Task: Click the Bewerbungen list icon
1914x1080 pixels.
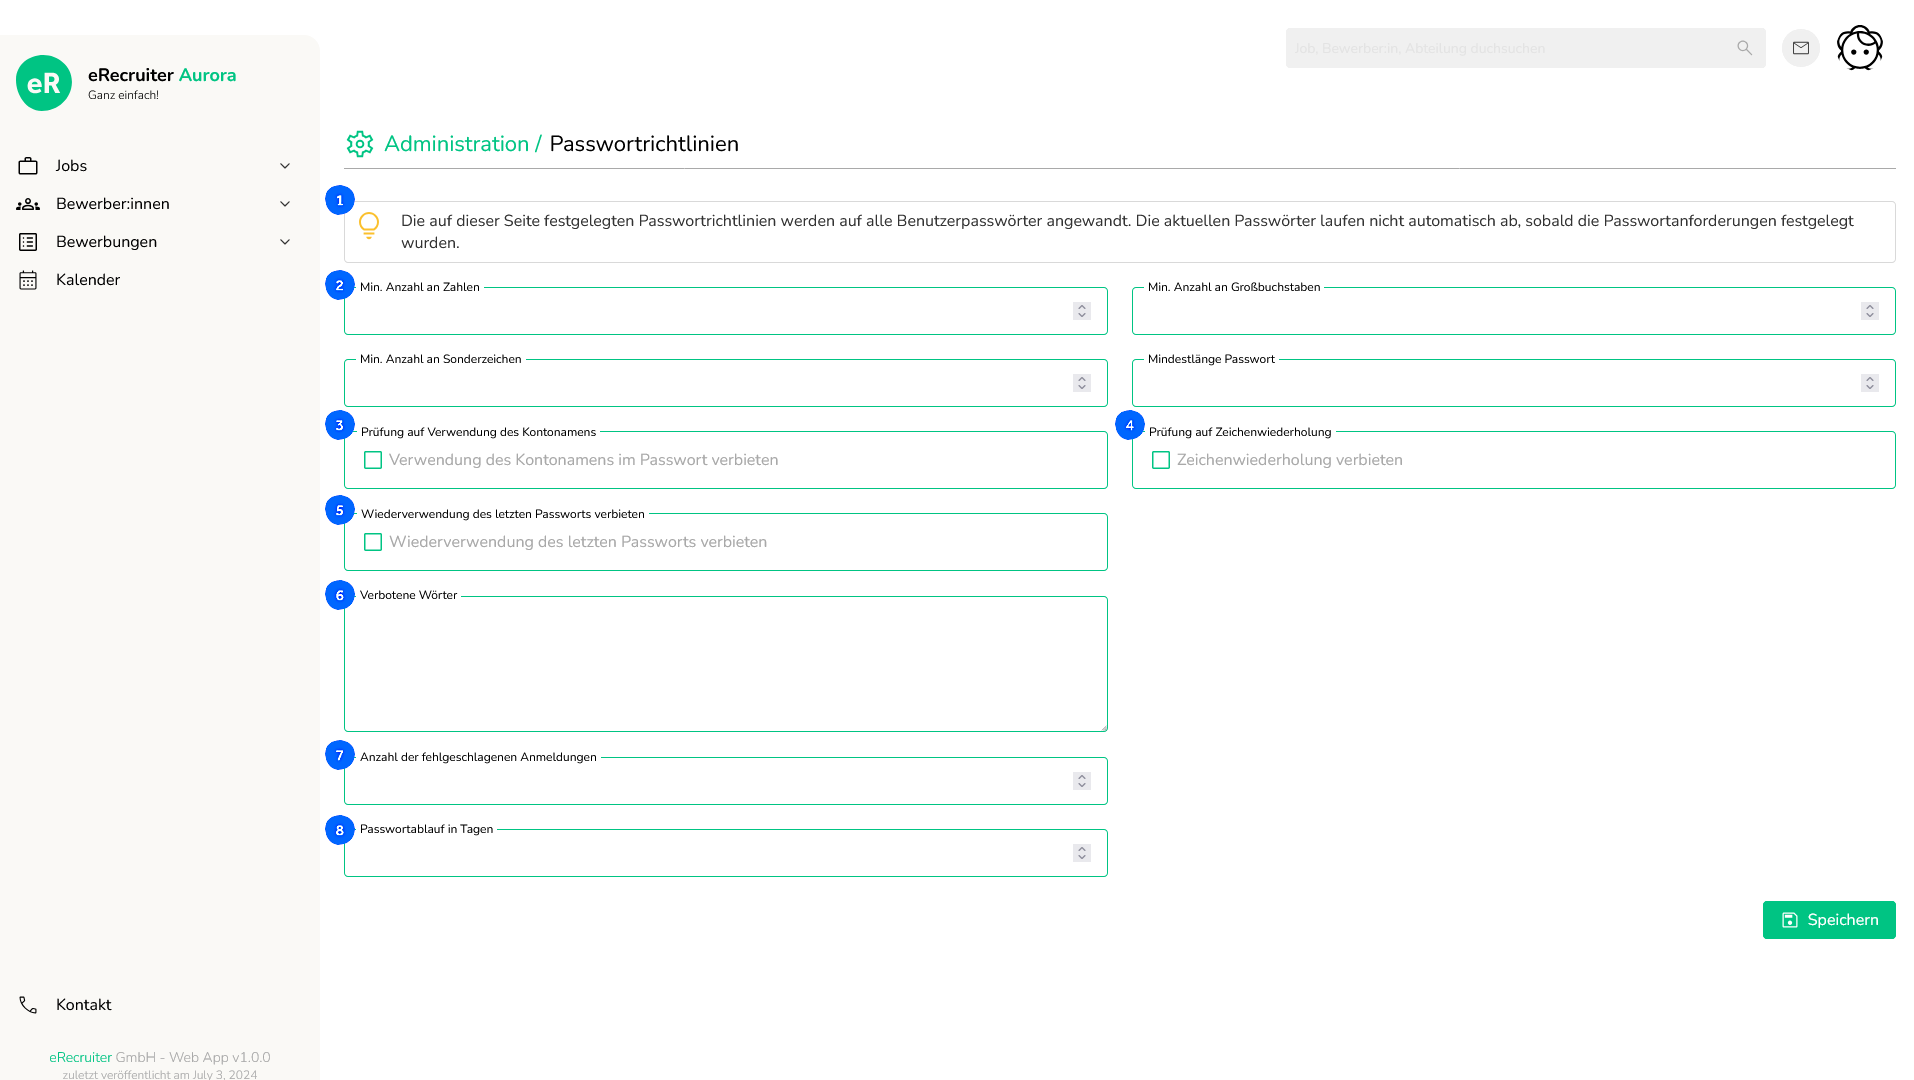Action: [28, 242]
